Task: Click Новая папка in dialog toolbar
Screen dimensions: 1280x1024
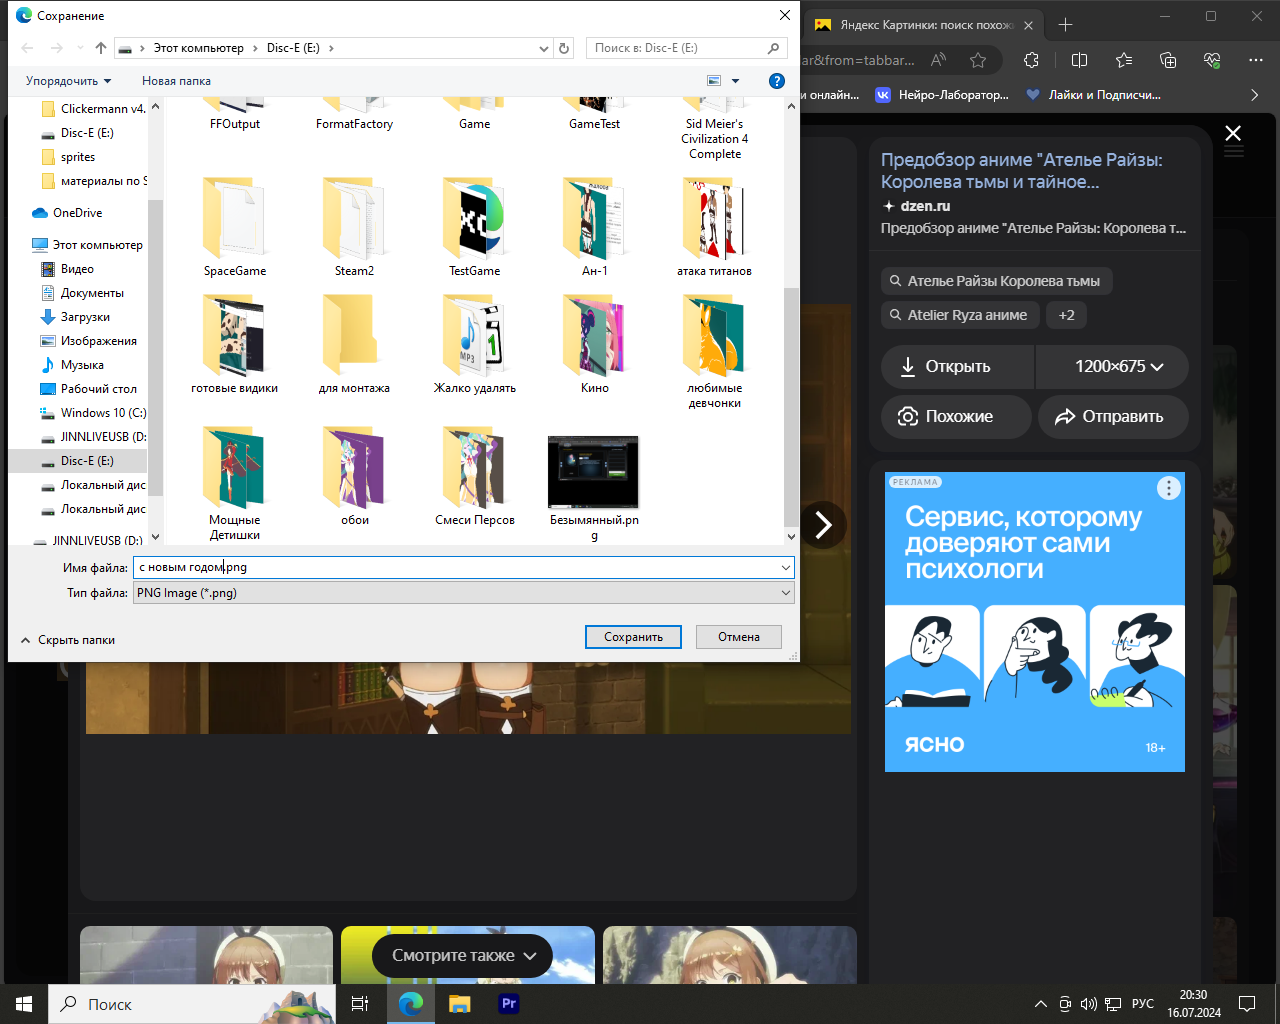Action: (176, 81)
